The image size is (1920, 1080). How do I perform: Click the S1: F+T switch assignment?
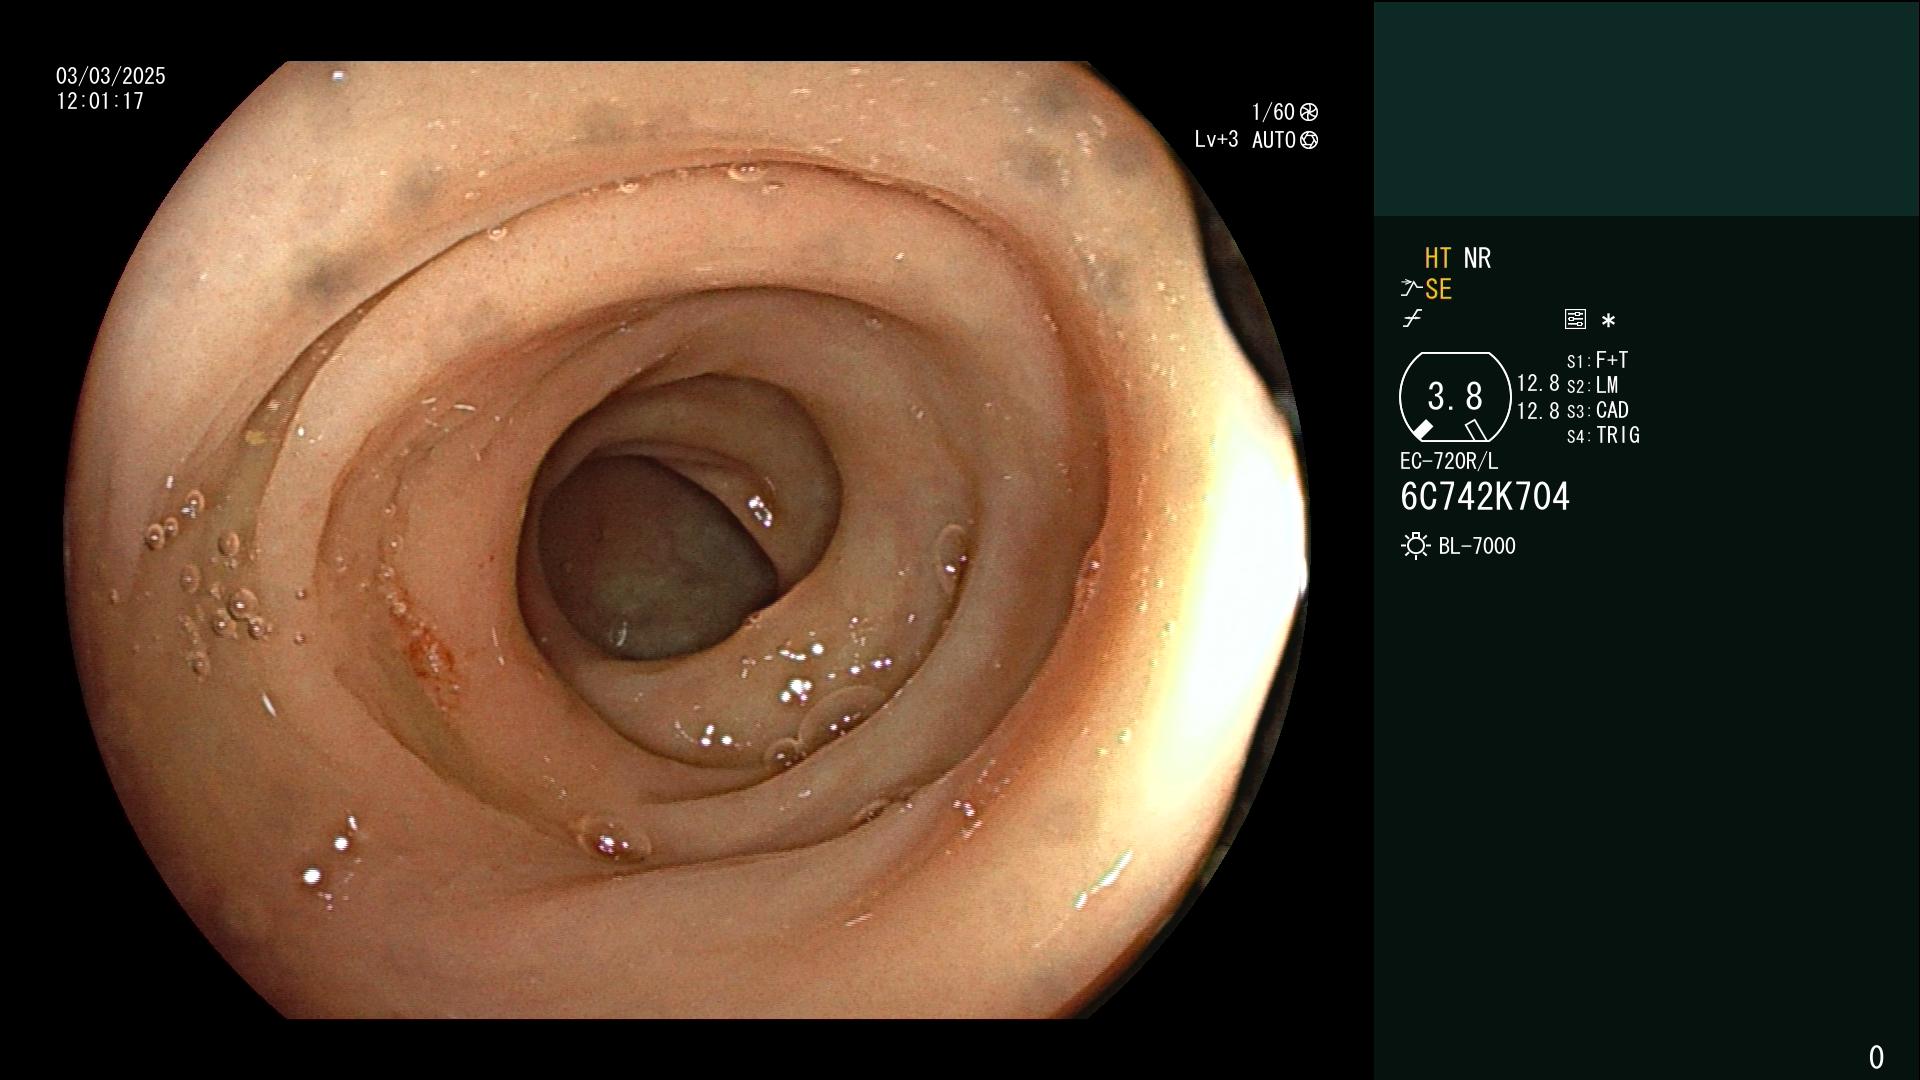(1597, 360)
